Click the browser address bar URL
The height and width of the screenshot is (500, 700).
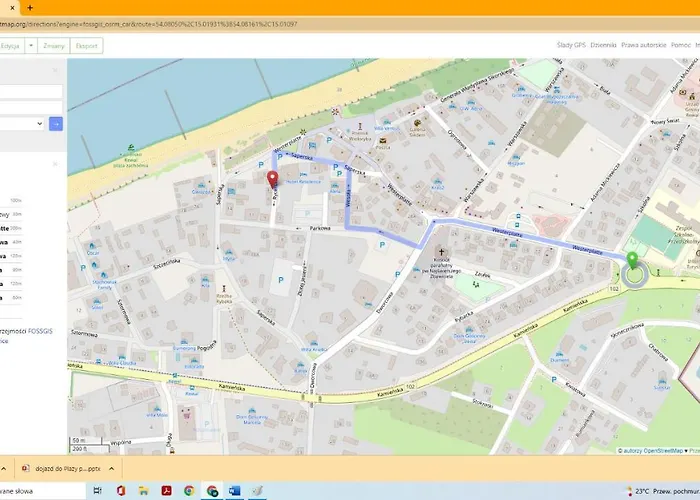(x=150, y=23)
